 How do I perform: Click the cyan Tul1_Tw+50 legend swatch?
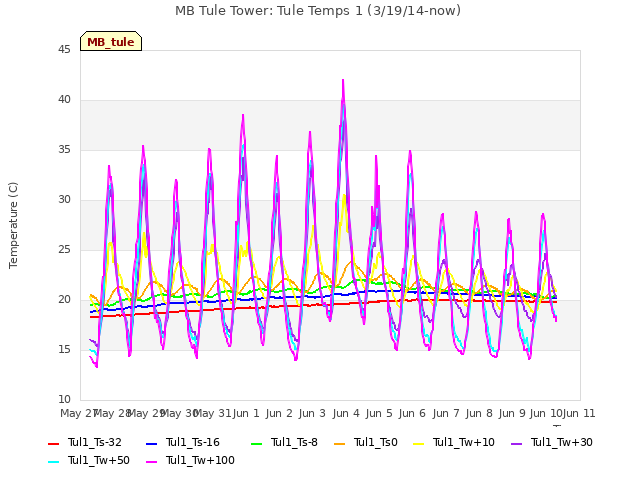coord(53,461)
